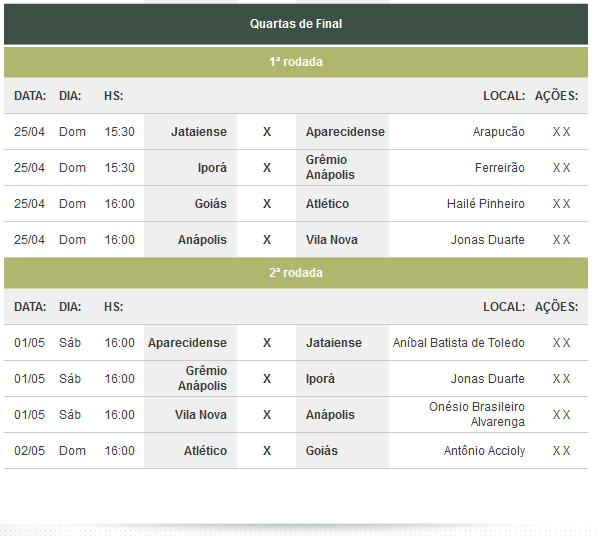The height and width of the screenshot is (536, 599).
Task: Click X X actions for the Ferreirão match
Action: (561, 168)
